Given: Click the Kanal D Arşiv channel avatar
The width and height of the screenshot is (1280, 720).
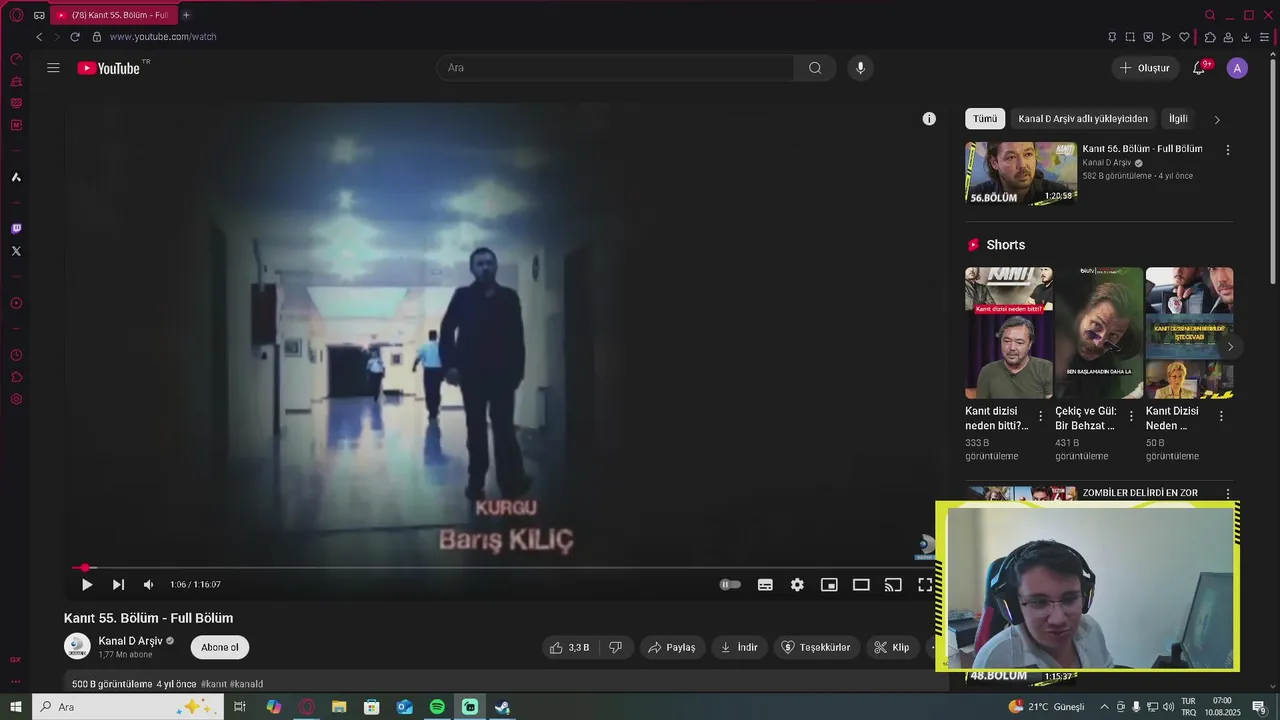Looking at the screenshot, I should (77, 646).
